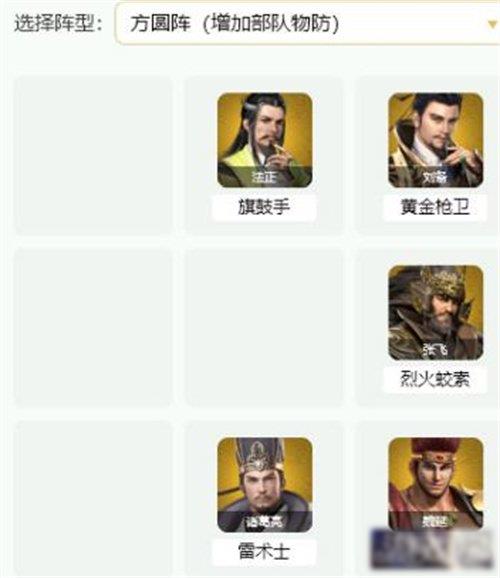500x578 pixels.
Task: Click the 雷术士 troop label
Action: click(x=264, y=552)
